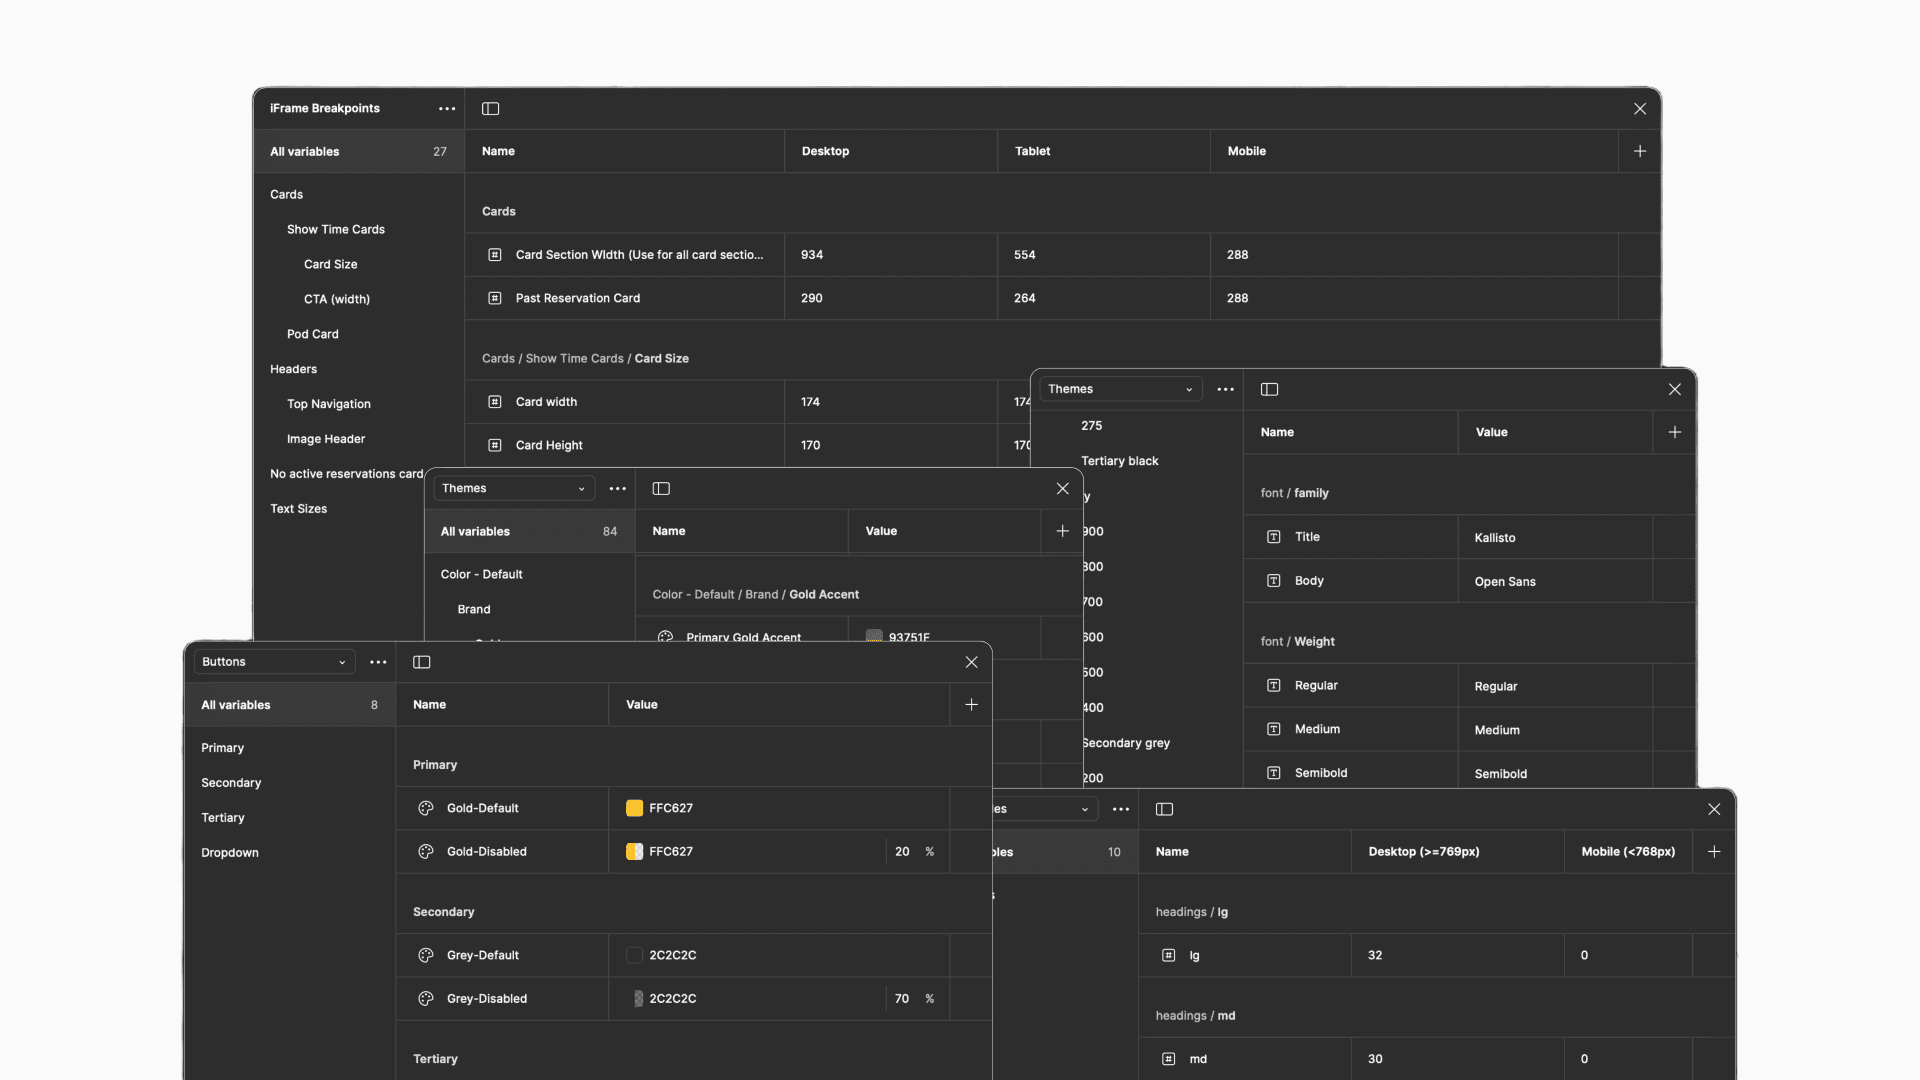1920x1080 pixels.
Task: Toggle sidebar in iFrame Breakpoints panel
Action: [x=490, y=109]
